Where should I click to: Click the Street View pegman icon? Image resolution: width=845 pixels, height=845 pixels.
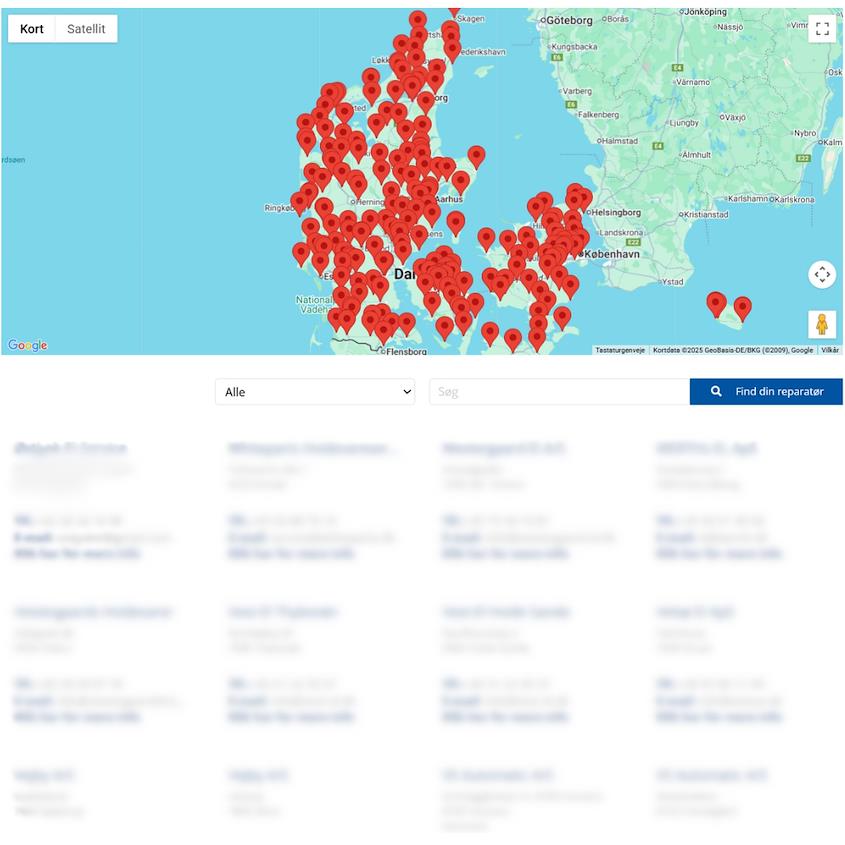(822, 325)
